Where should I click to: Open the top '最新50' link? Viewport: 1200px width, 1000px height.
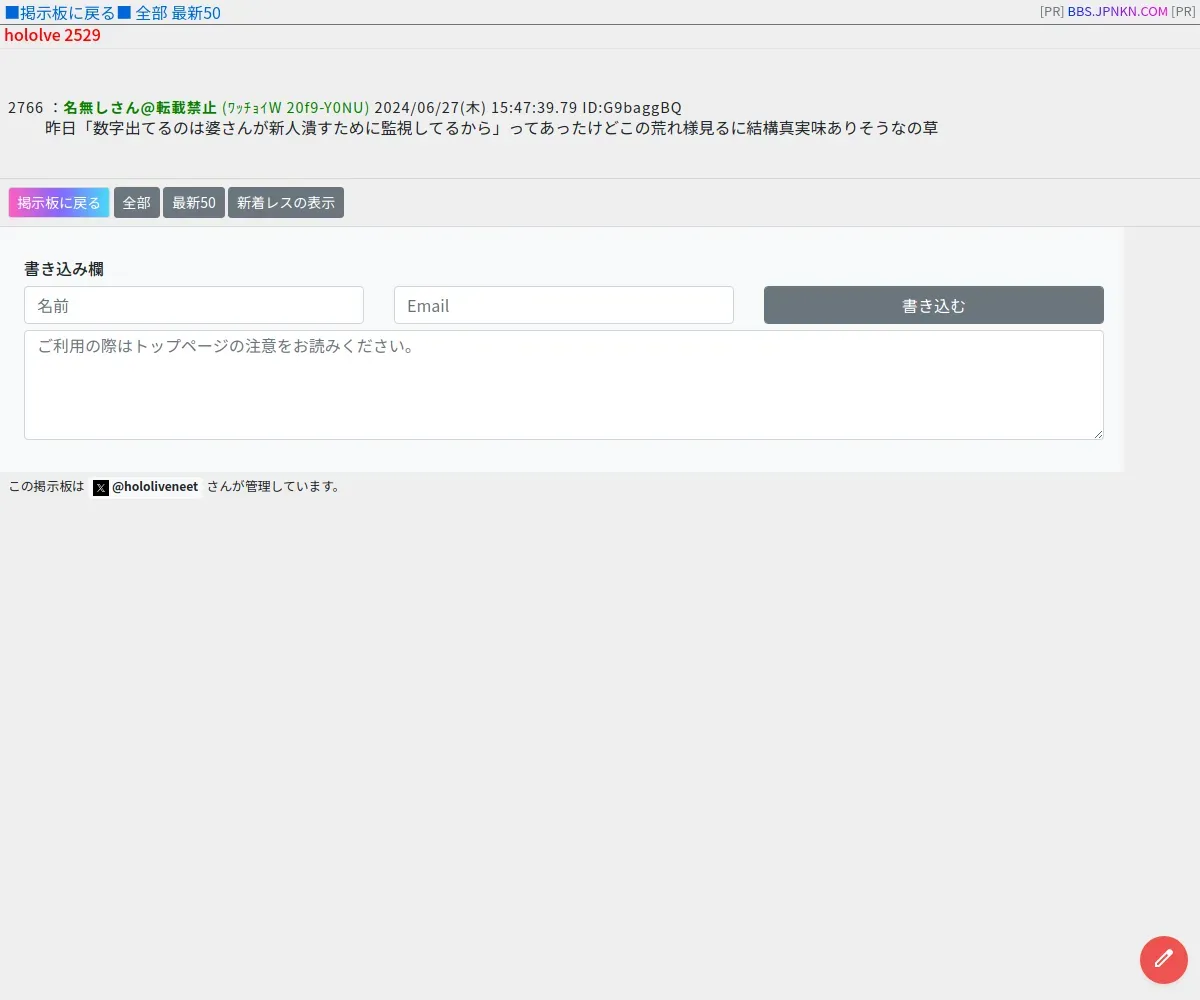tap(196, 13)
